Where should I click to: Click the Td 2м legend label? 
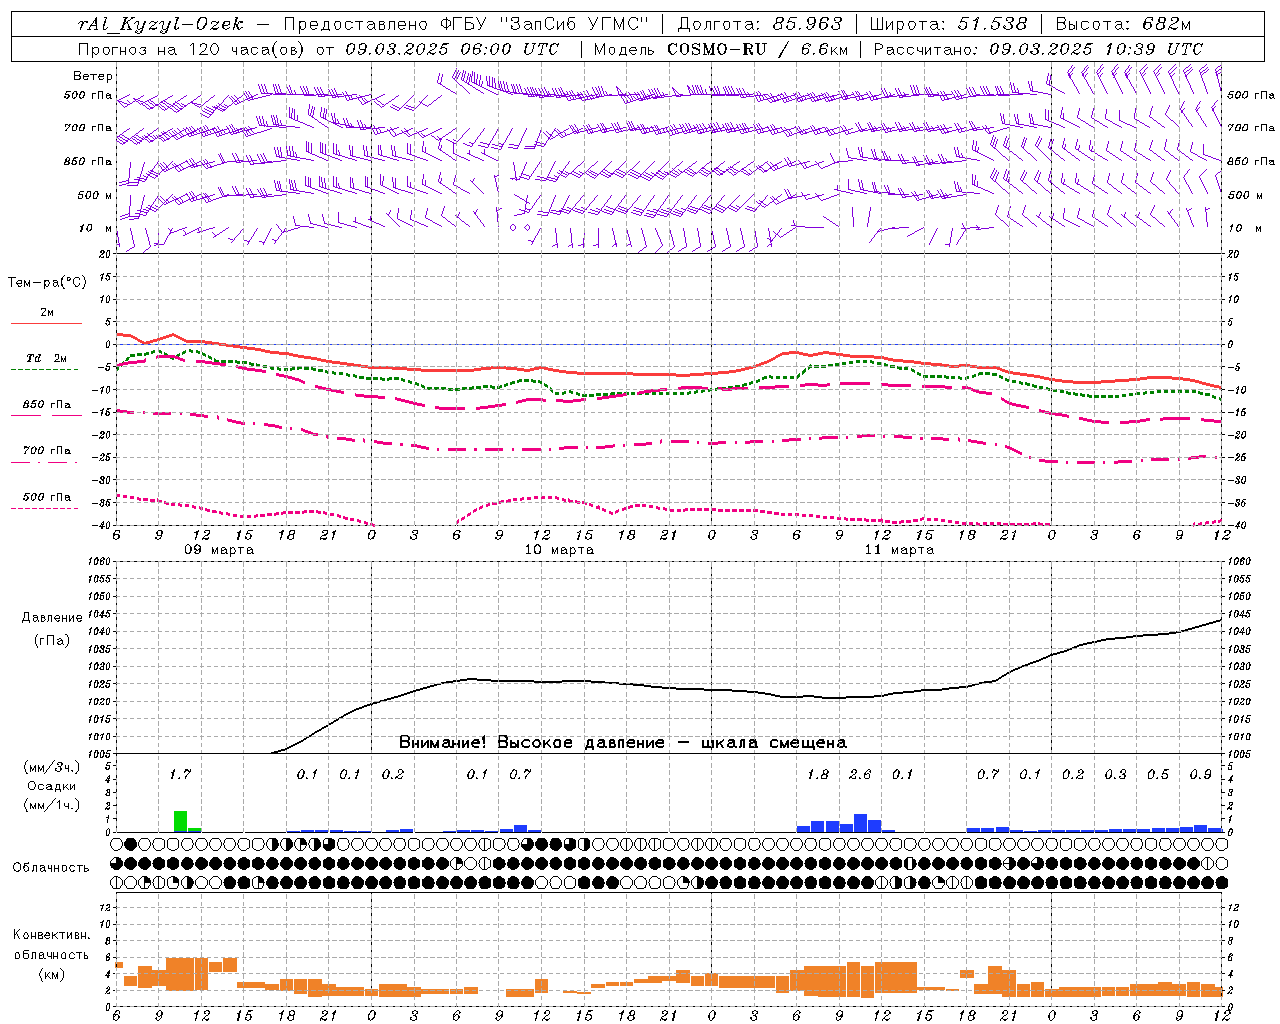[47, 358]
